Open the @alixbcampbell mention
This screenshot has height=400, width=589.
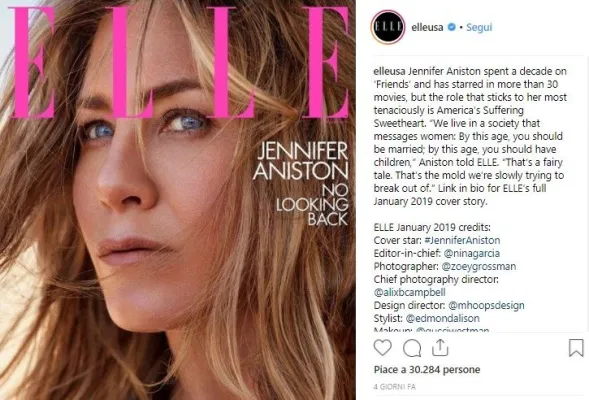pyautogui.click(x=409, y=292)
